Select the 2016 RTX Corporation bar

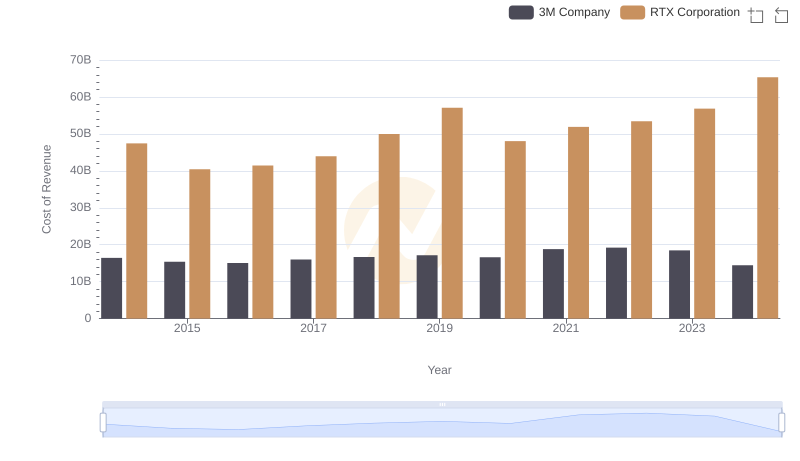point(263,242)
